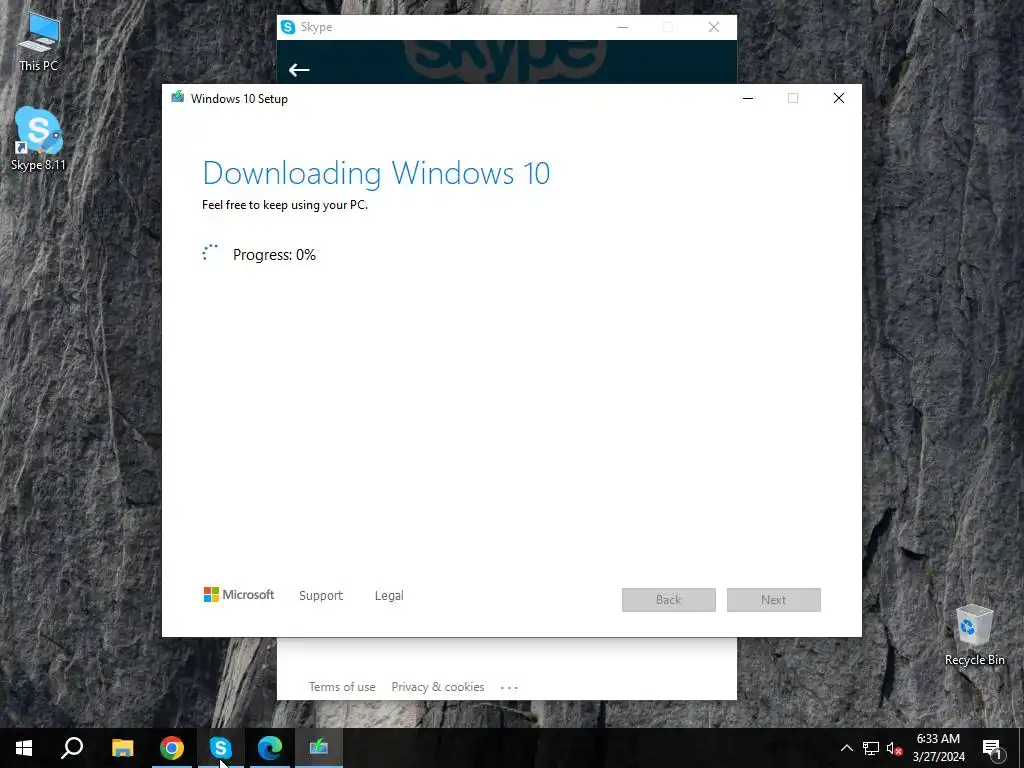
Task: Open Microsoft Edge from taskbar
Action: coord(270,748)
